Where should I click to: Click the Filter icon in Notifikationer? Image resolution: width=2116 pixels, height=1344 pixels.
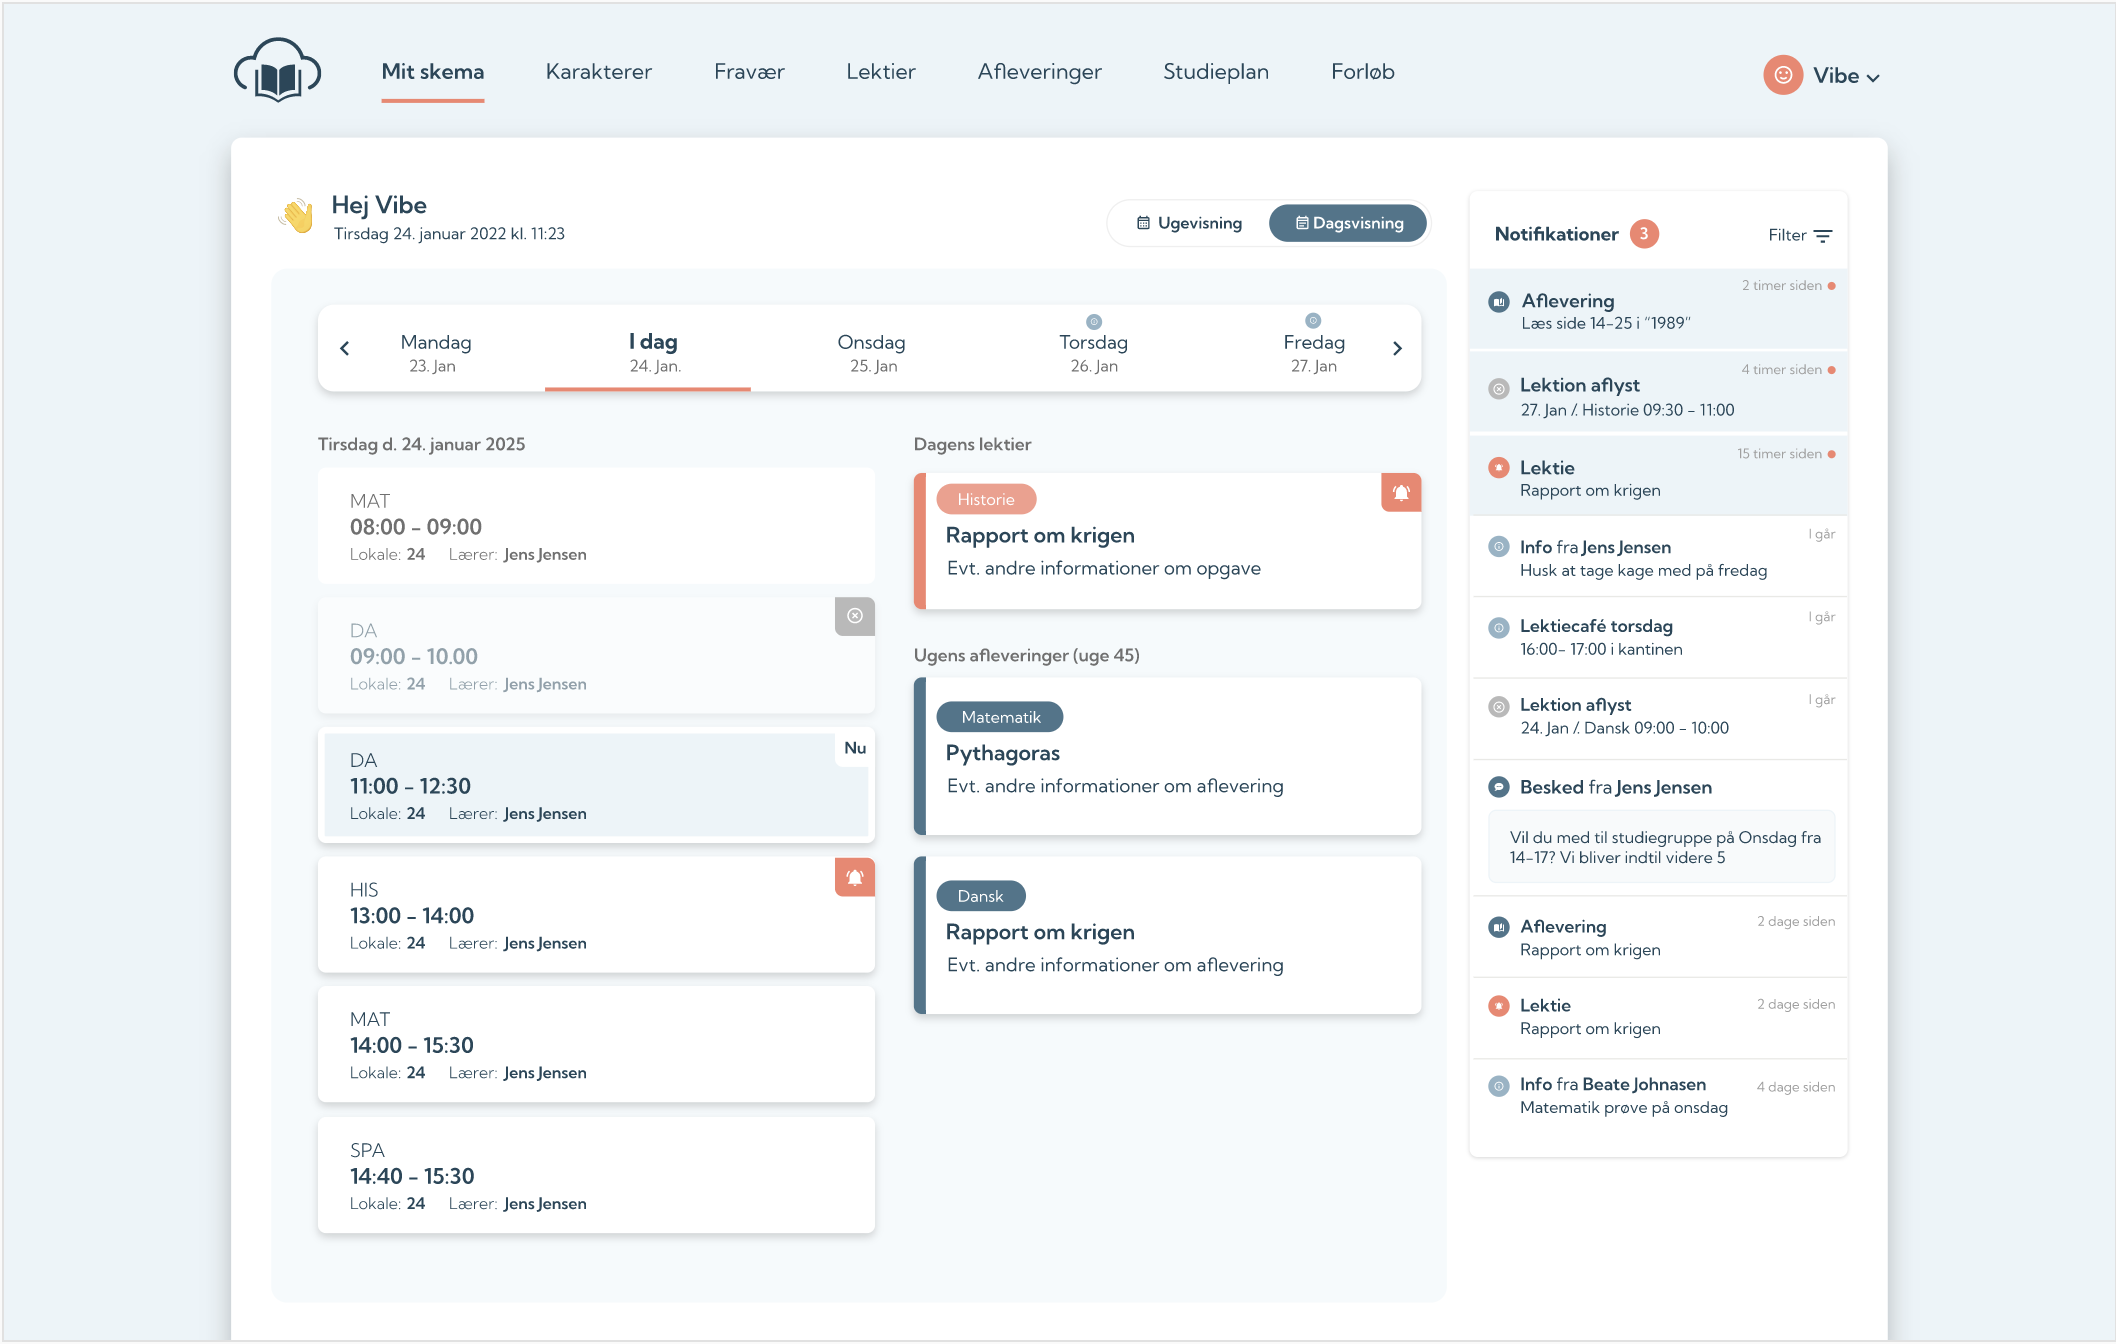click(1822, 236)
